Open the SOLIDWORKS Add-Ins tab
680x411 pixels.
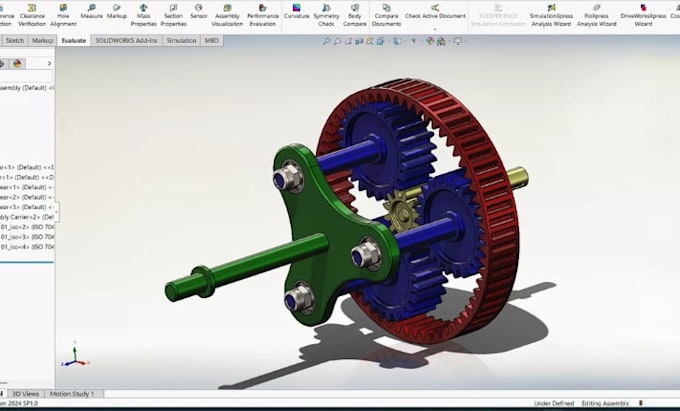[127, 40]
